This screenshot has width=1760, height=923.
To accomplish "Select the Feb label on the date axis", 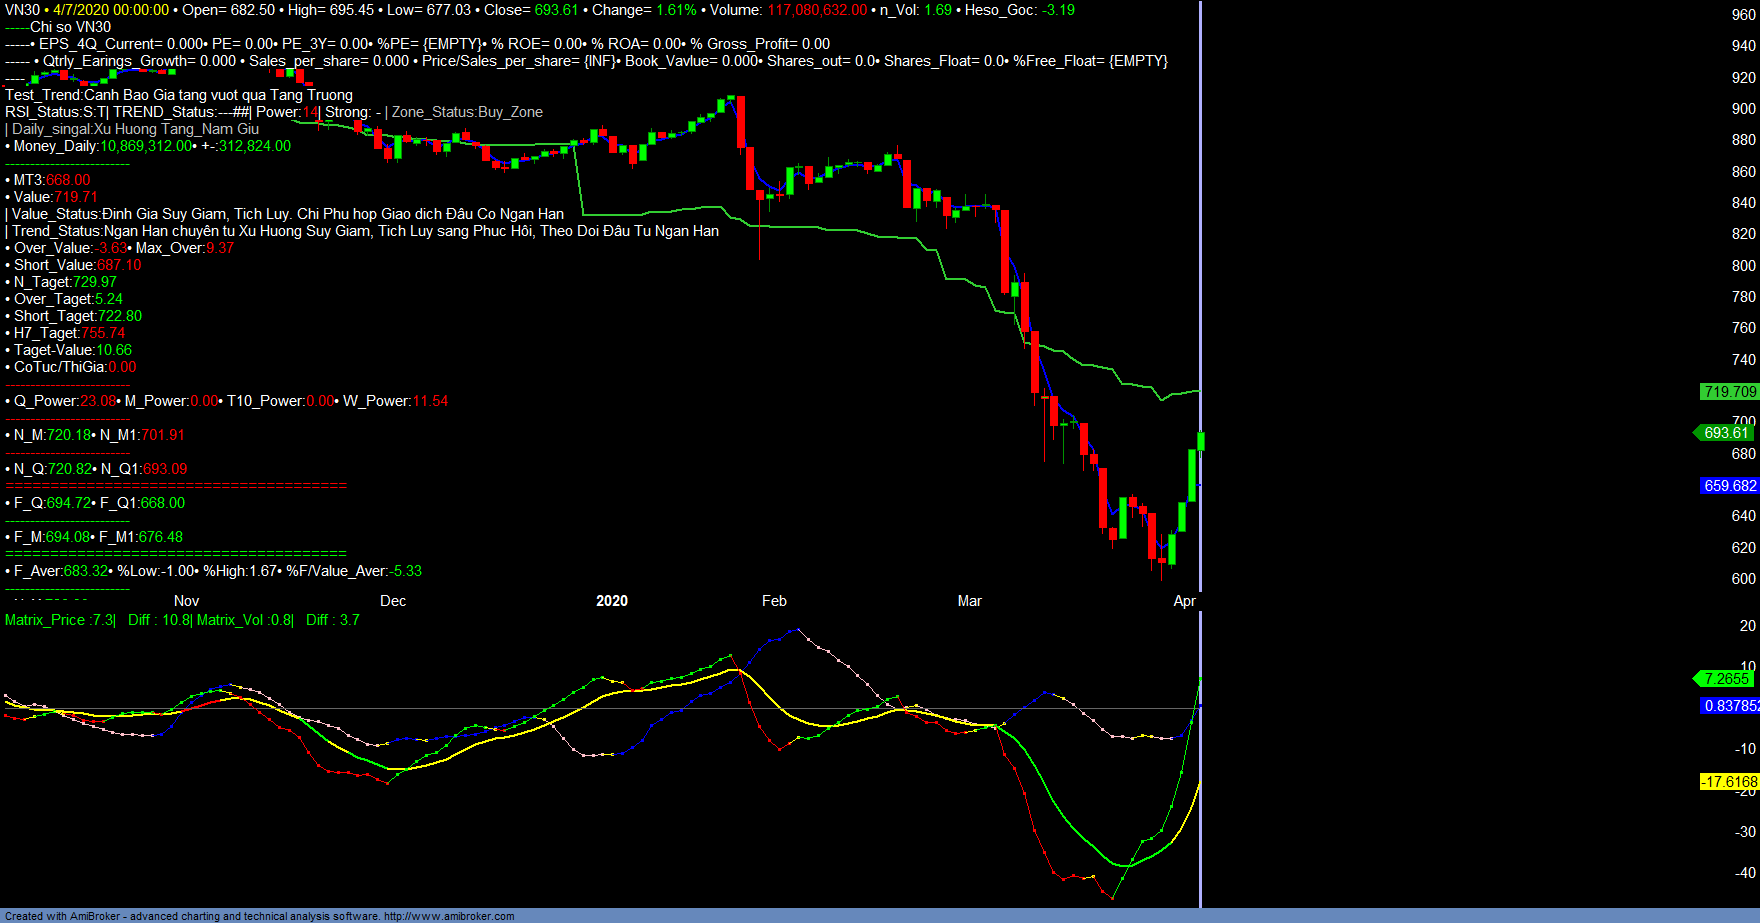I will pyautogui.click(x=774, y=601).
